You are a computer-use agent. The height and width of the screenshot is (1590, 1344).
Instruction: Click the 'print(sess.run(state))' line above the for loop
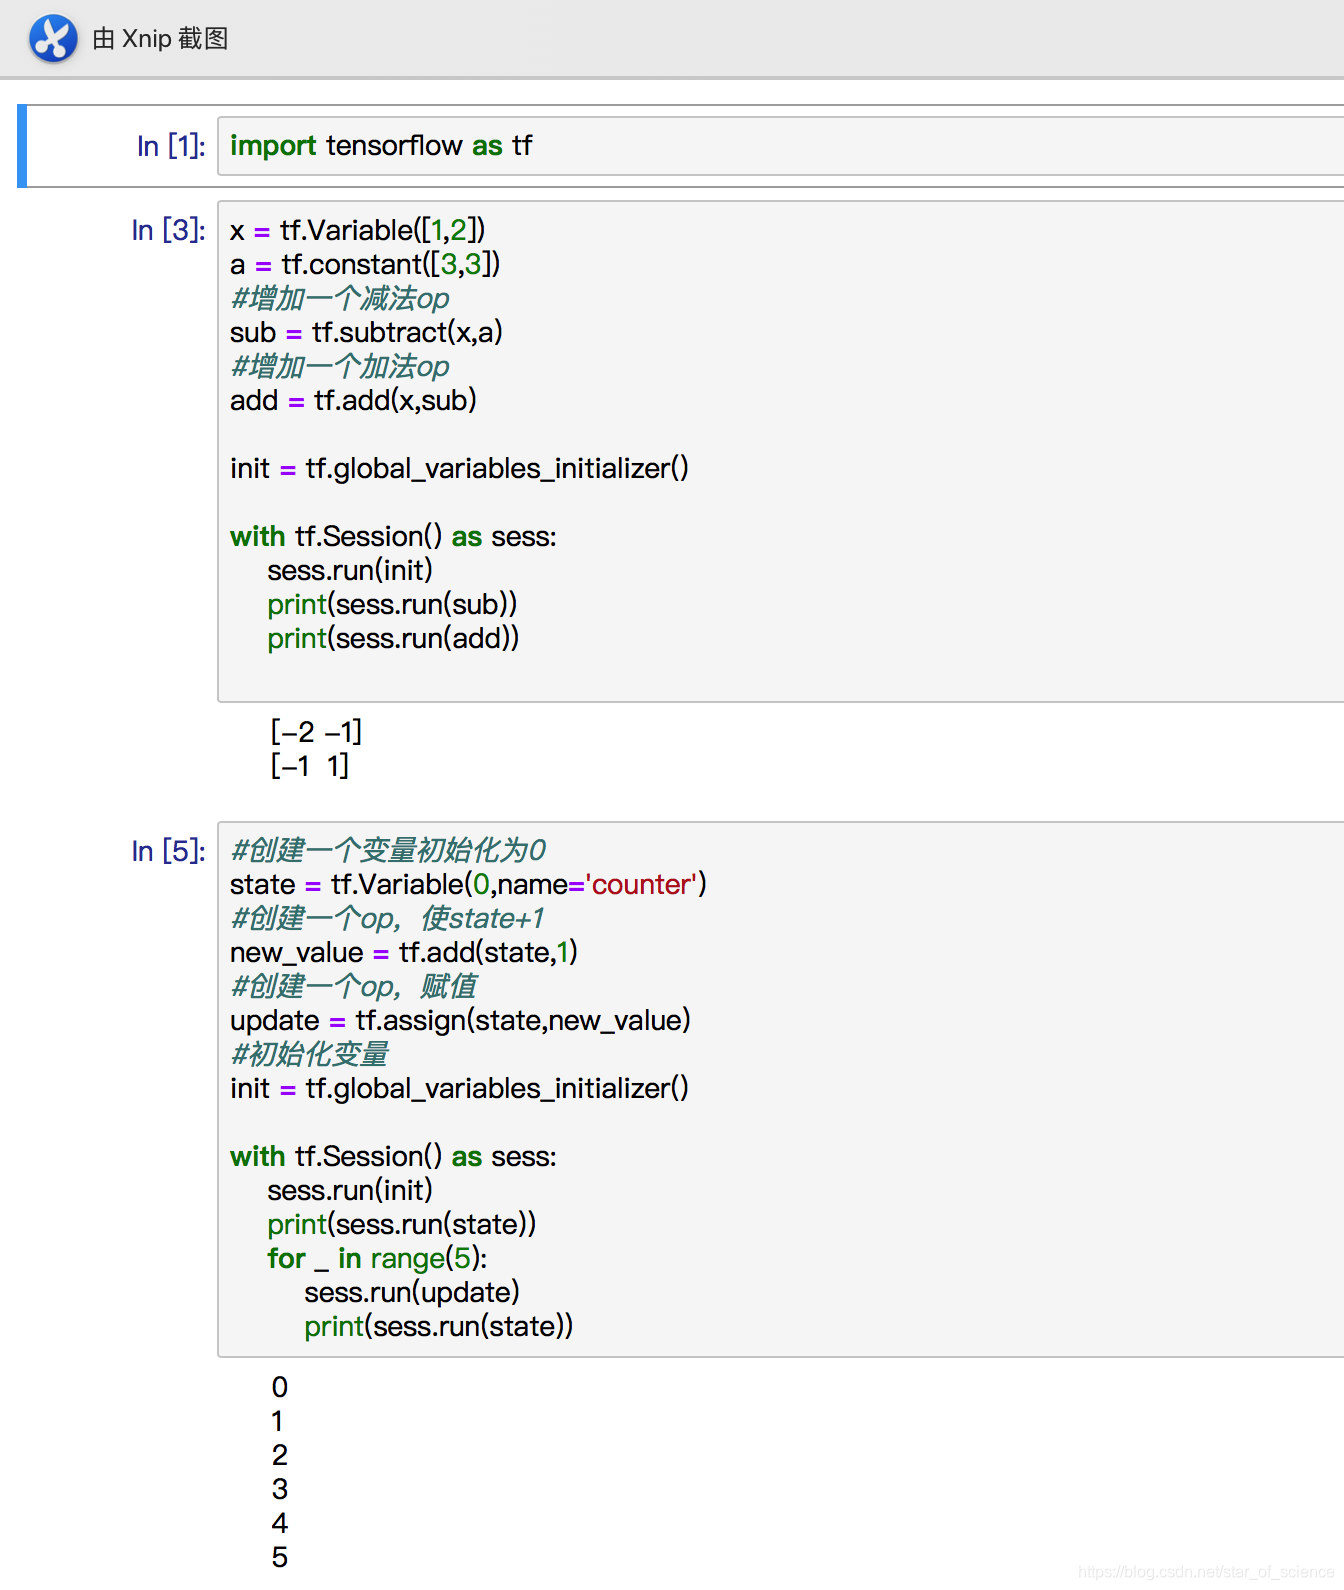pyautogui.click(x=402, y=1224)
